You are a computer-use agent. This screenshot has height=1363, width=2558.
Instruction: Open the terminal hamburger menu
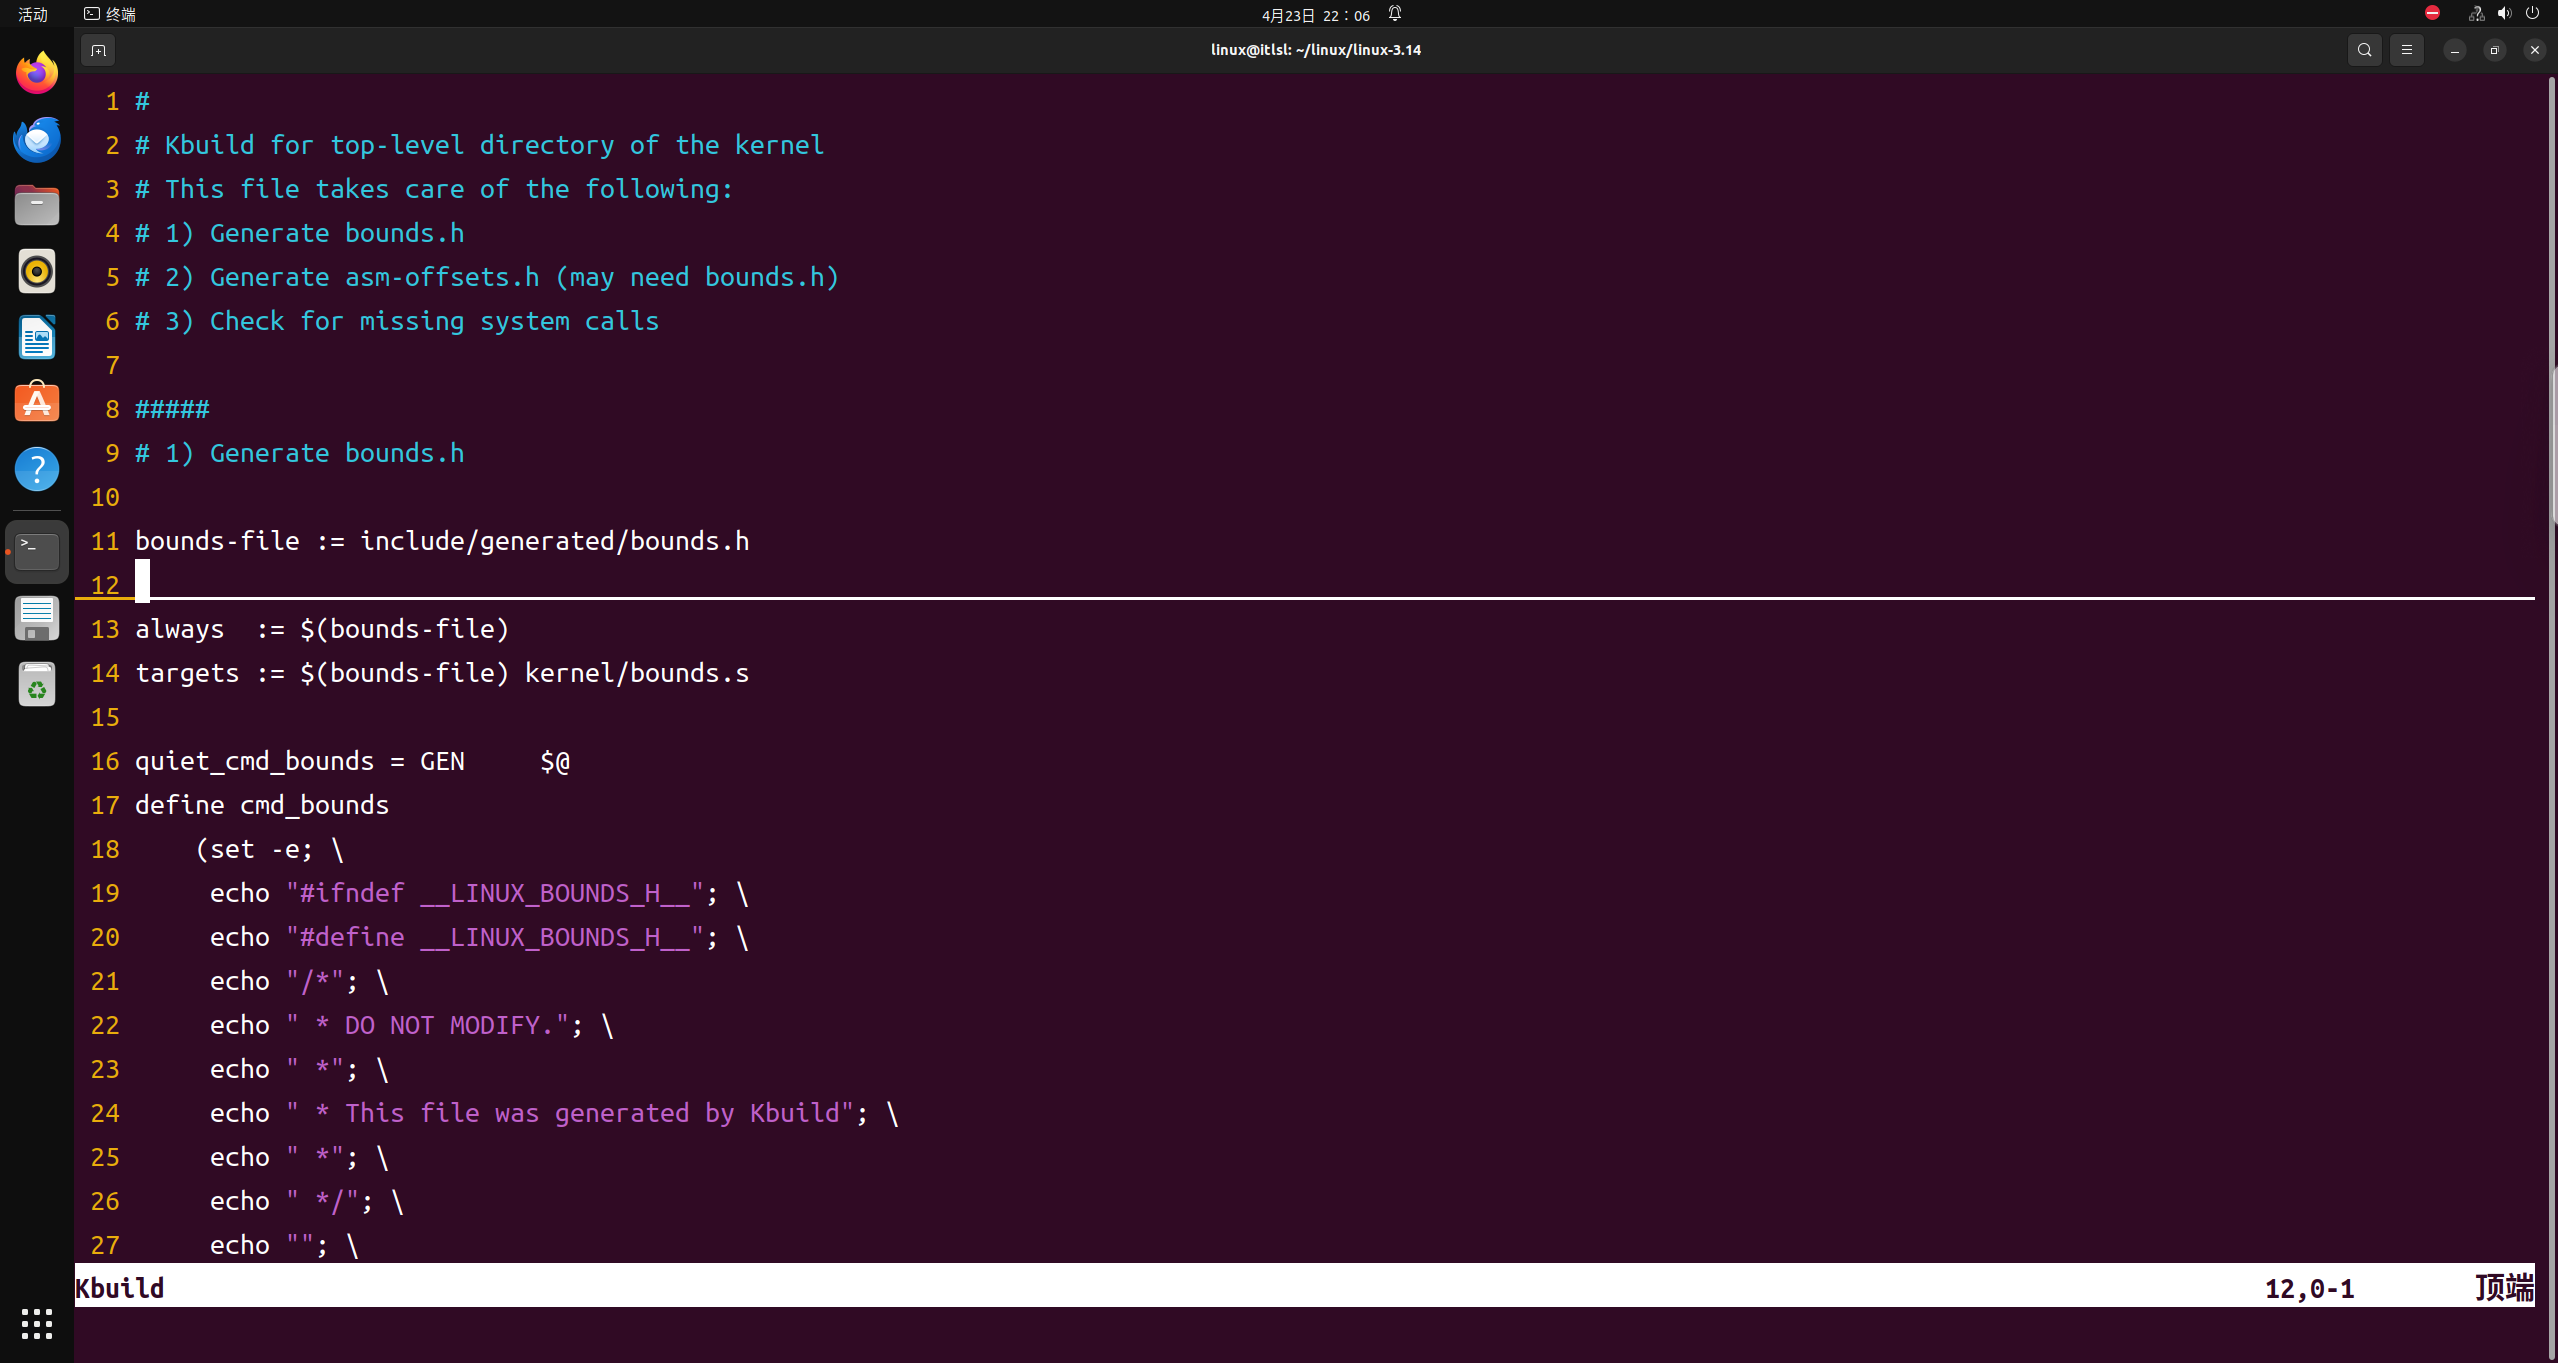[x=2407, y=50]
